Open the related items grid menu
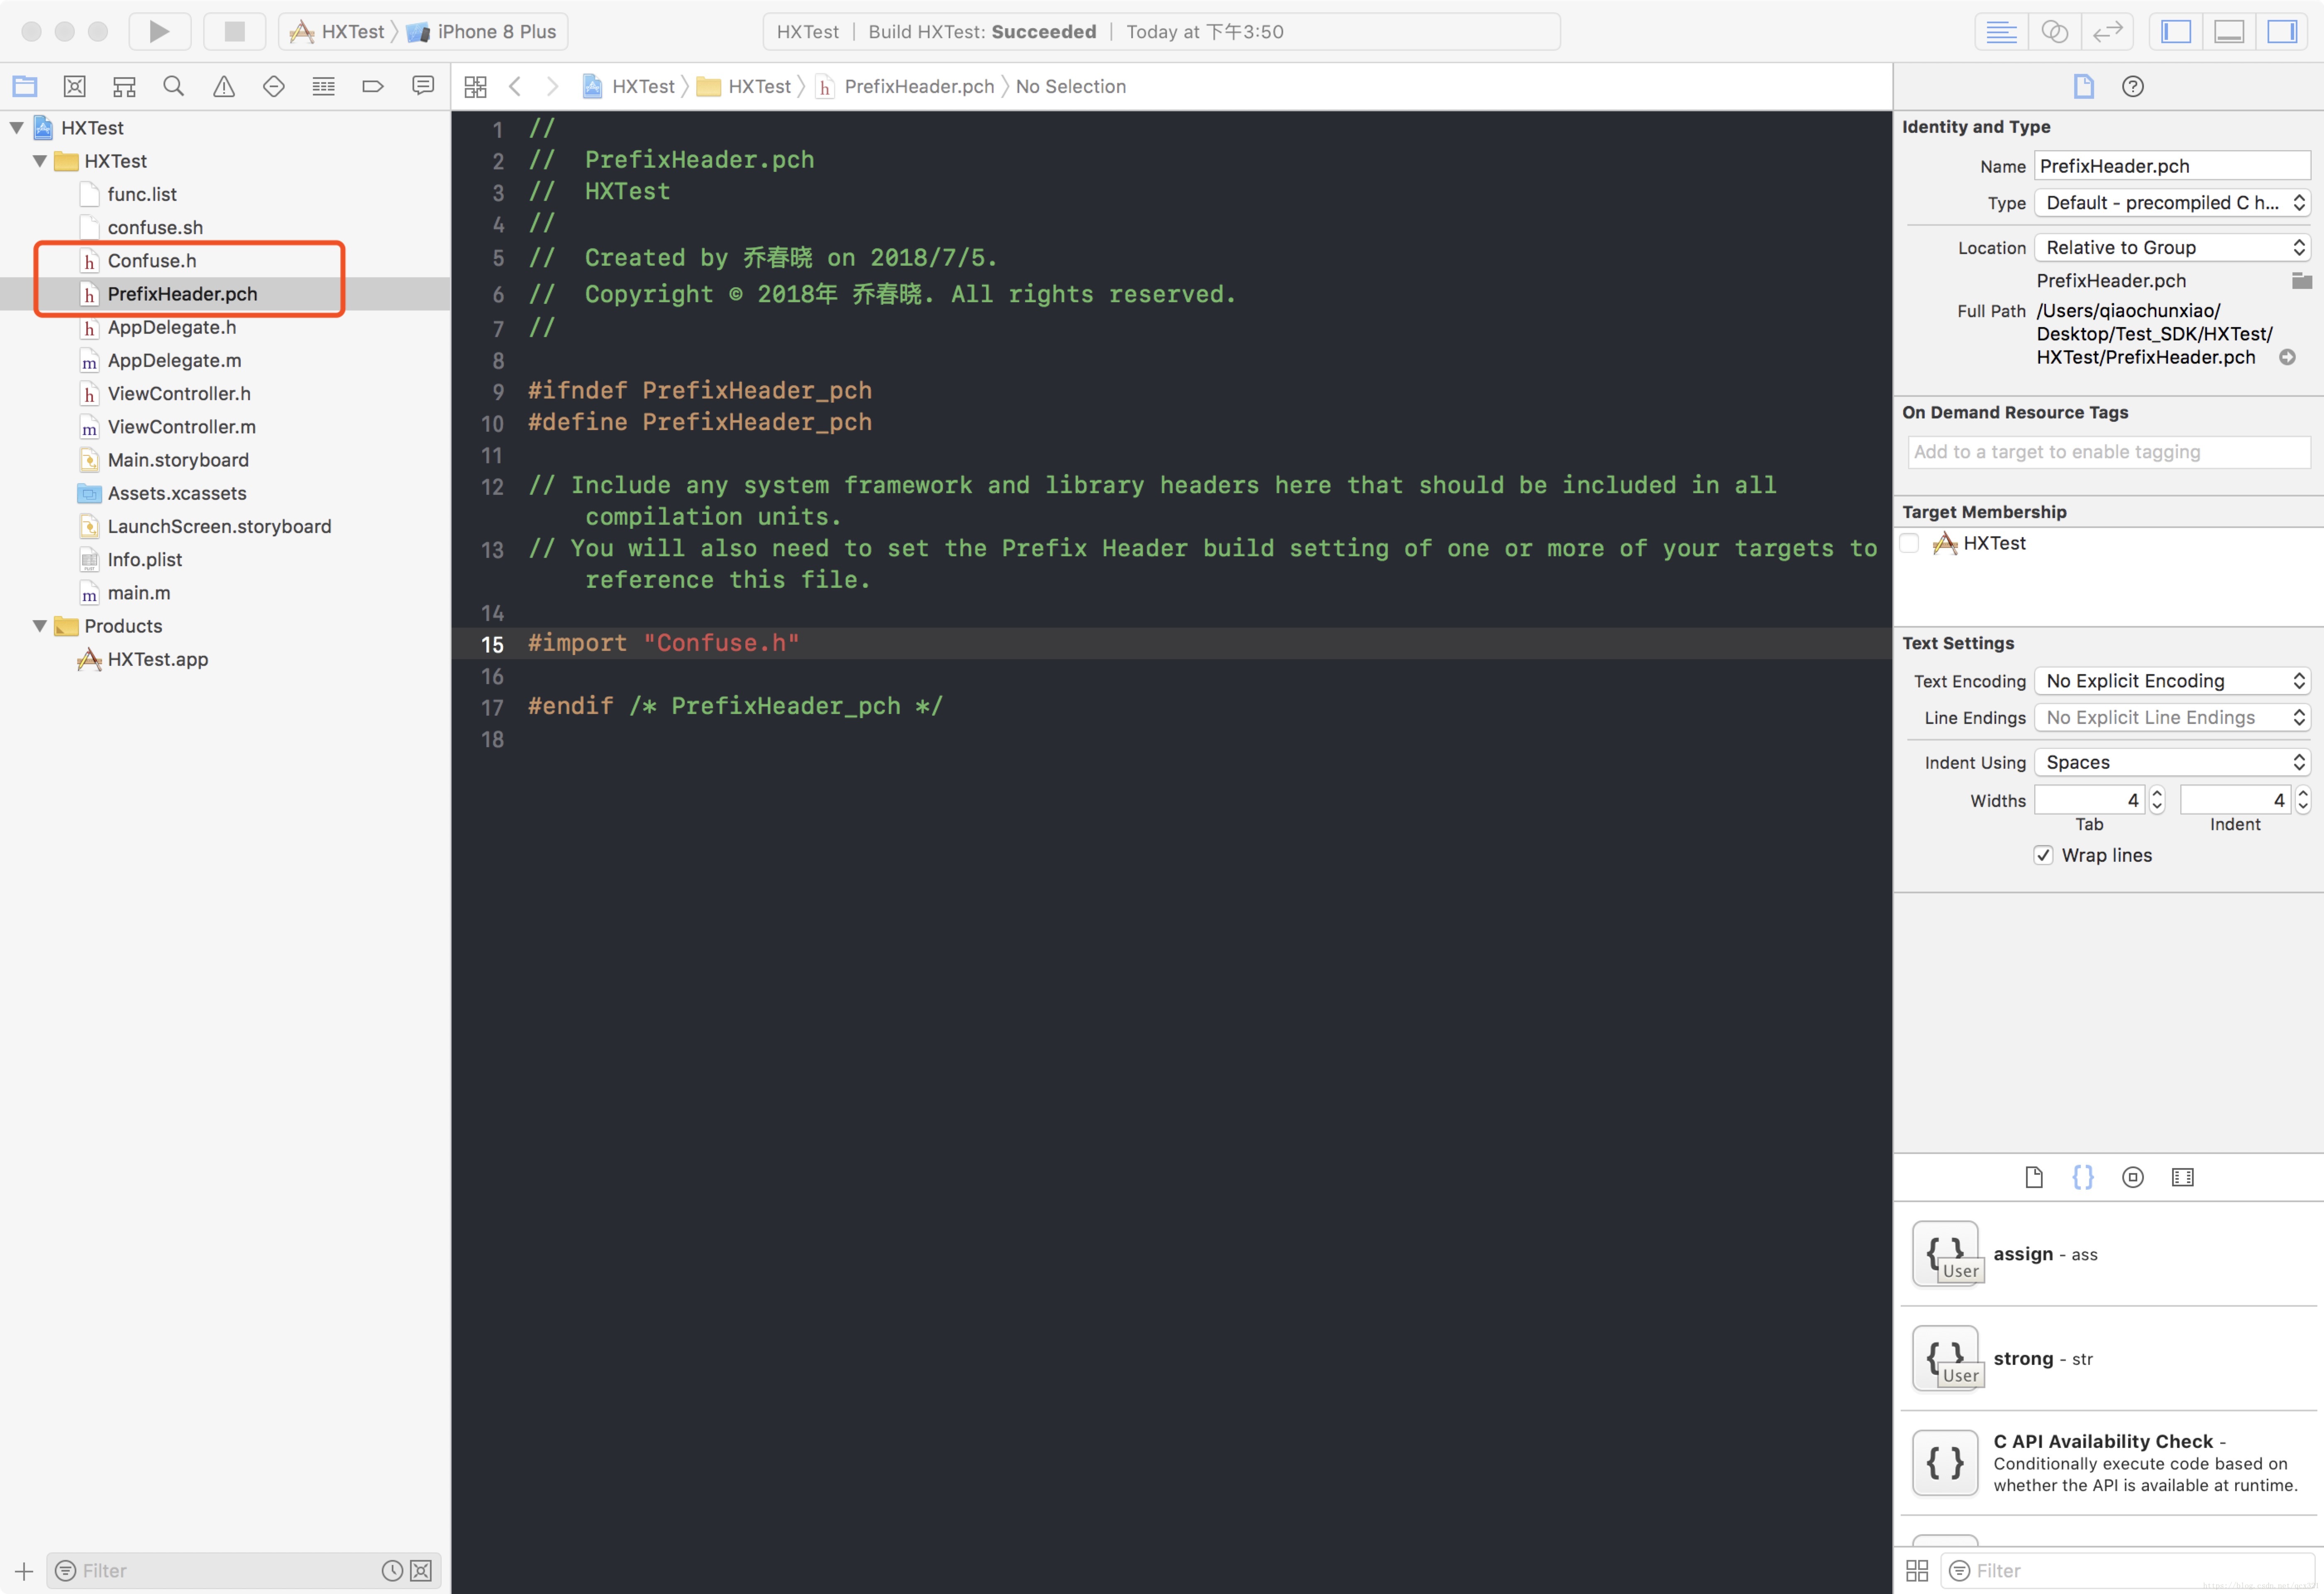2324x1594 pixels. pos(476,87)
